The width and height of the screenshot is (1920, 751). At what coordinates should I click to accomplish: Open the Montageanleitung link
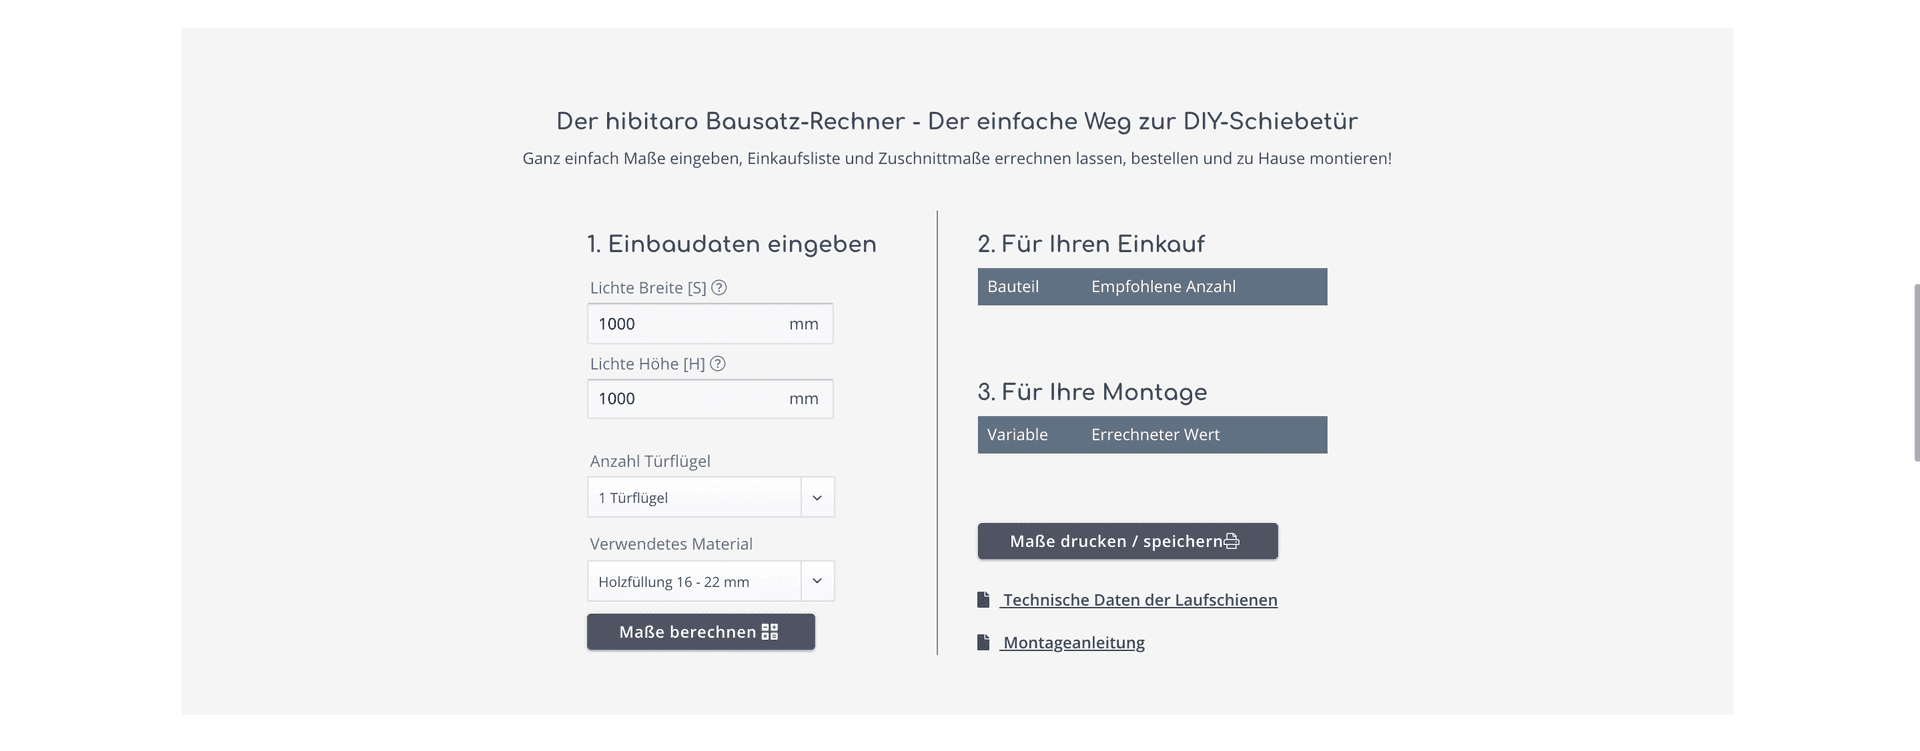tap(1073, 643)
